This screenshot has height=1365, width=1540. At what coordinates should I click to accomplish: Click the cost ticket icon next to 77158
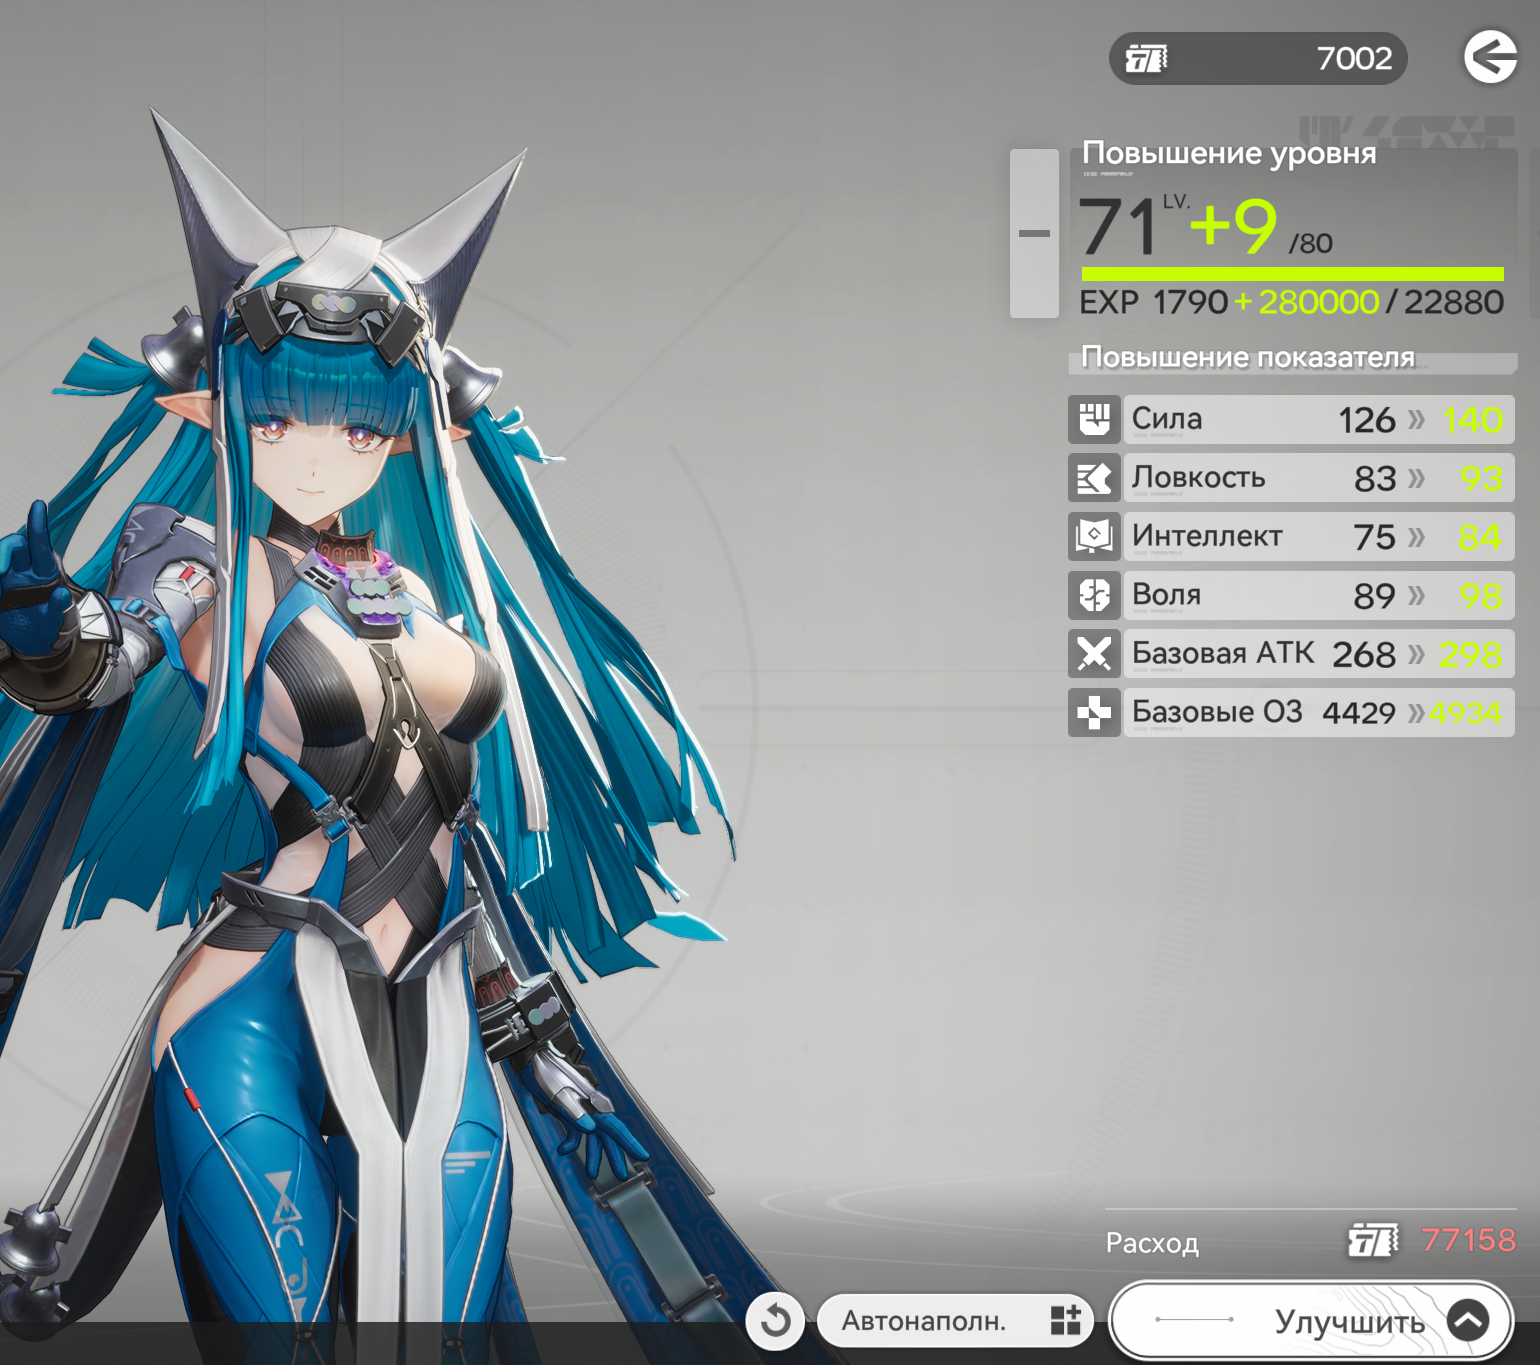[x=1373, y=1241]
